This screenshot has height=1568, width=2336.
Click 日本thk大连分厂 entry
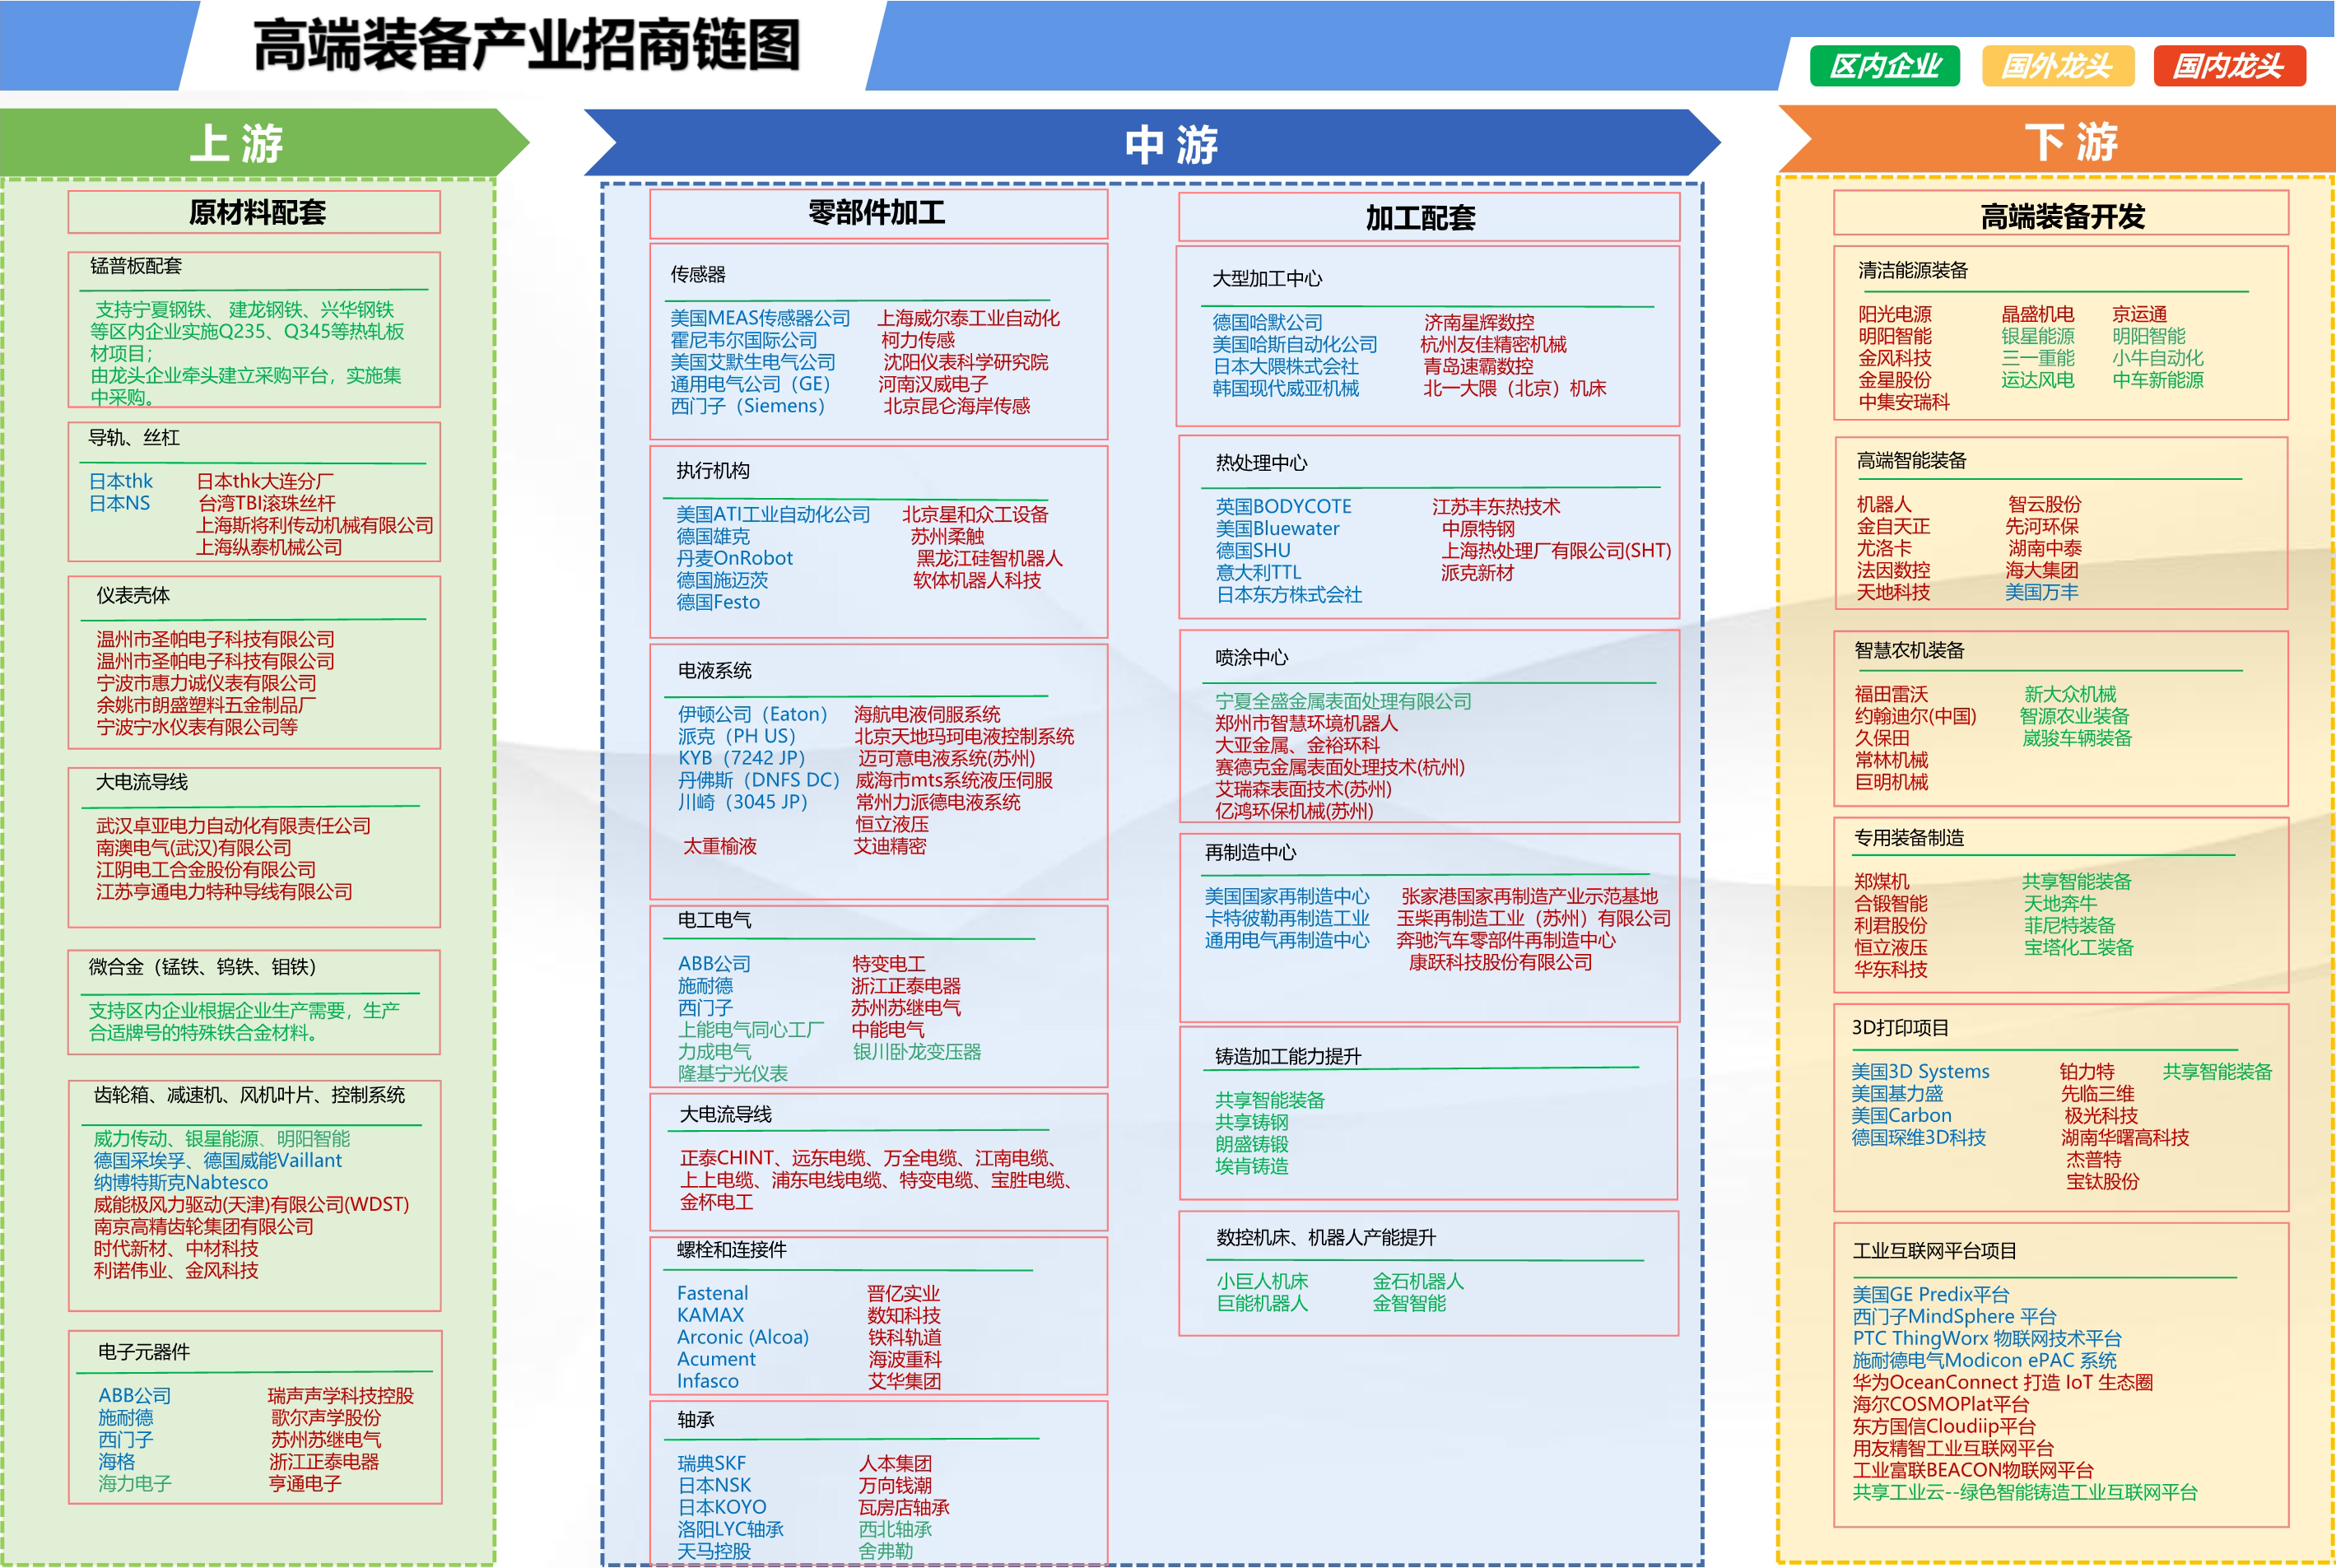pos(265,481)
